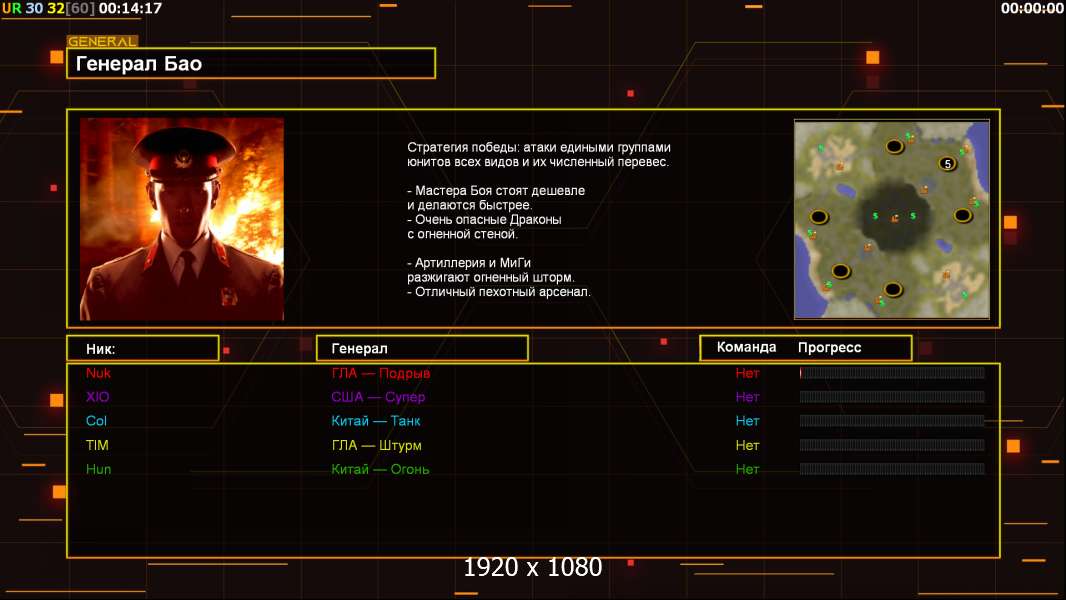1066x600 pixels.
Task: Click the "Очень опасные Драконы" line
Action: pyautogui.click(x=484, y=219)
